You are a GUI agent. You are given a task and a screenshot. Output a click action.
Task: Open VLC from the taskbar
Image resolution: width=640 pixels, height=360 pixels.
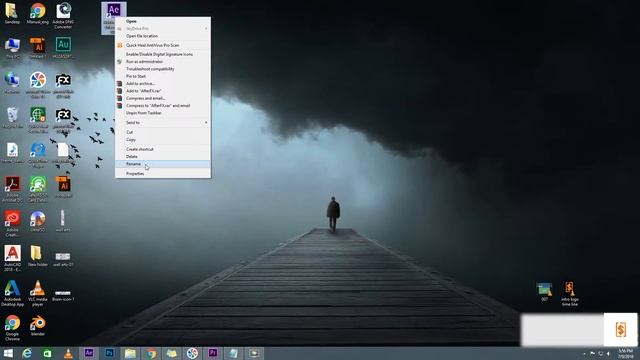tap(68, 353)
